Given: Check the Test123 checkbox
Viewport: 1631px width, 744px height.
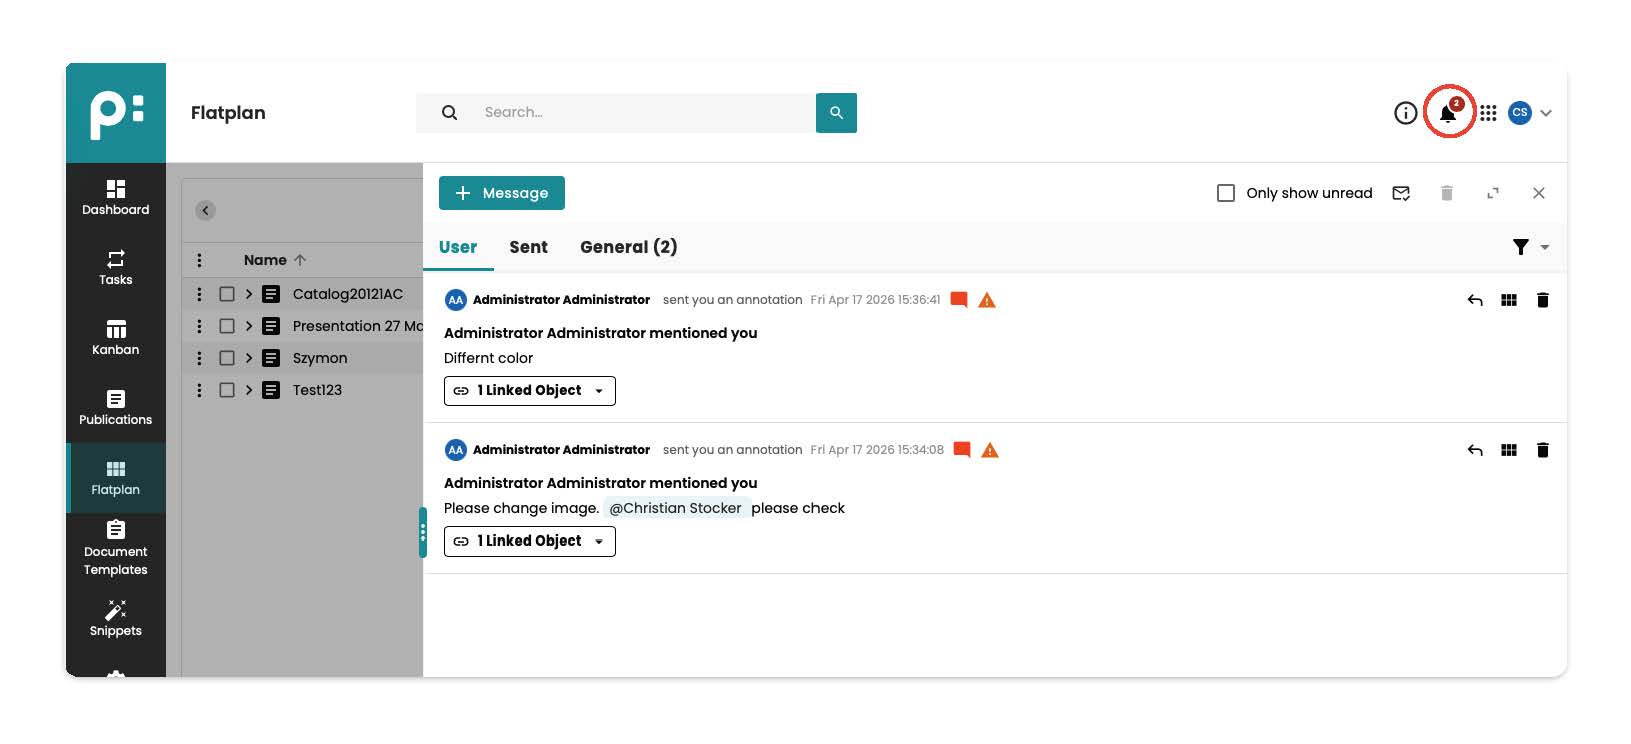Looking at the screenshot, I should 227,390.
